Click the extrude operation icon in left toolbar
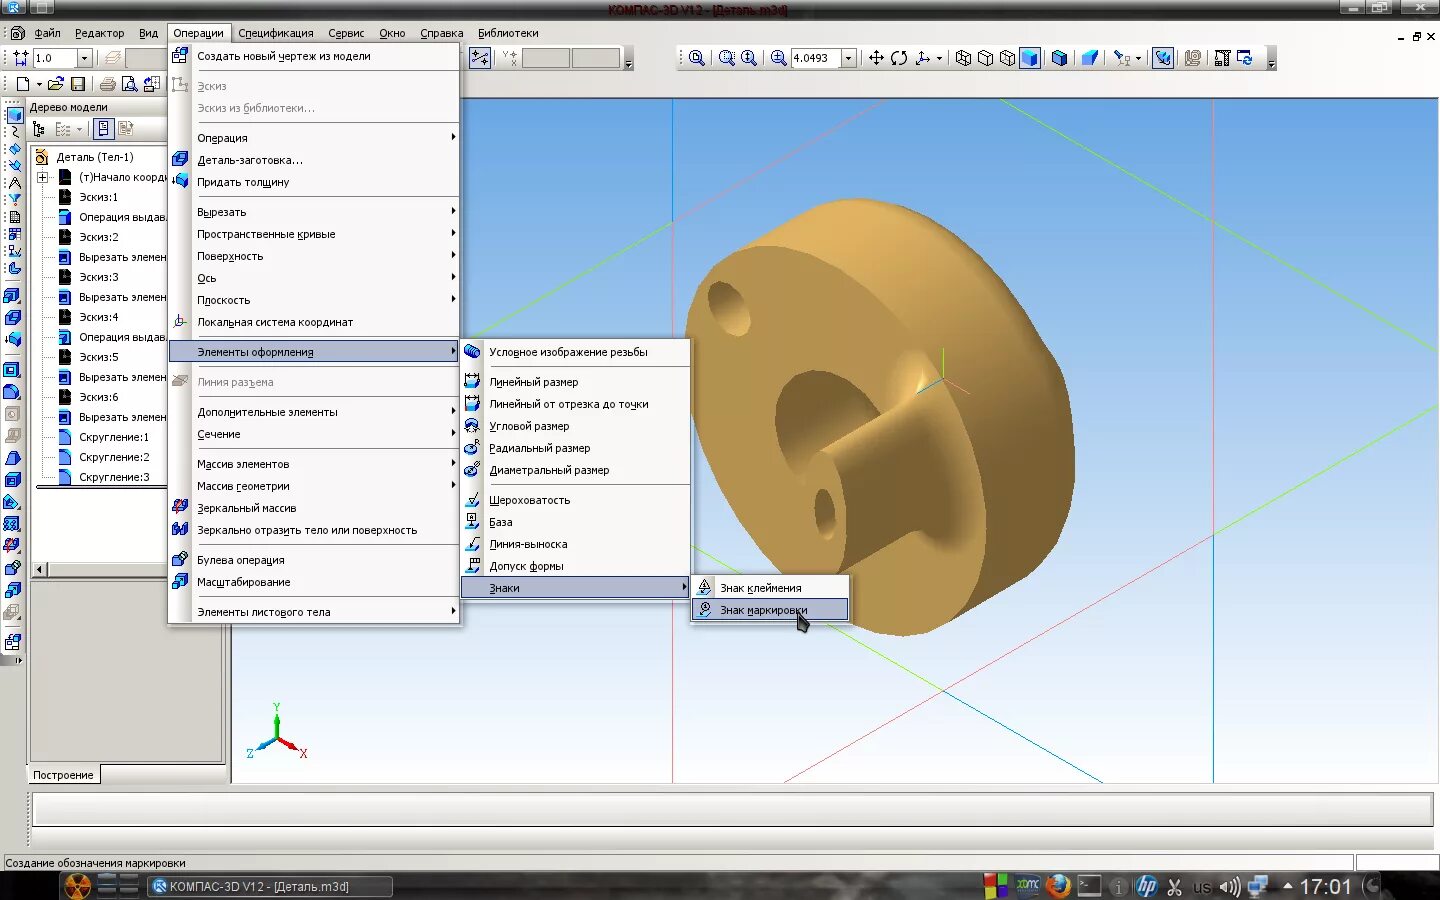Screen dimensions: 1440x900 12,296
